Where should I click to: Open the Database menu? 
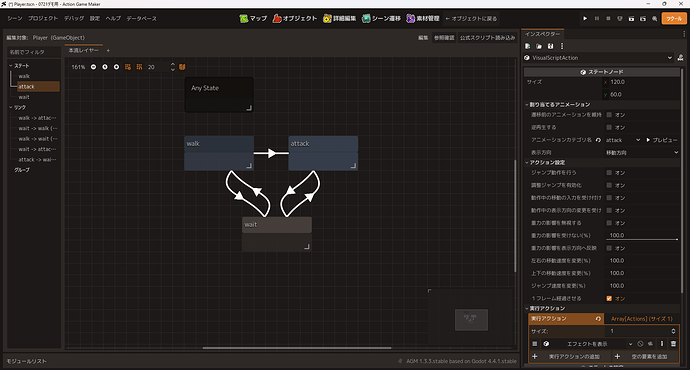coord(142,18)
